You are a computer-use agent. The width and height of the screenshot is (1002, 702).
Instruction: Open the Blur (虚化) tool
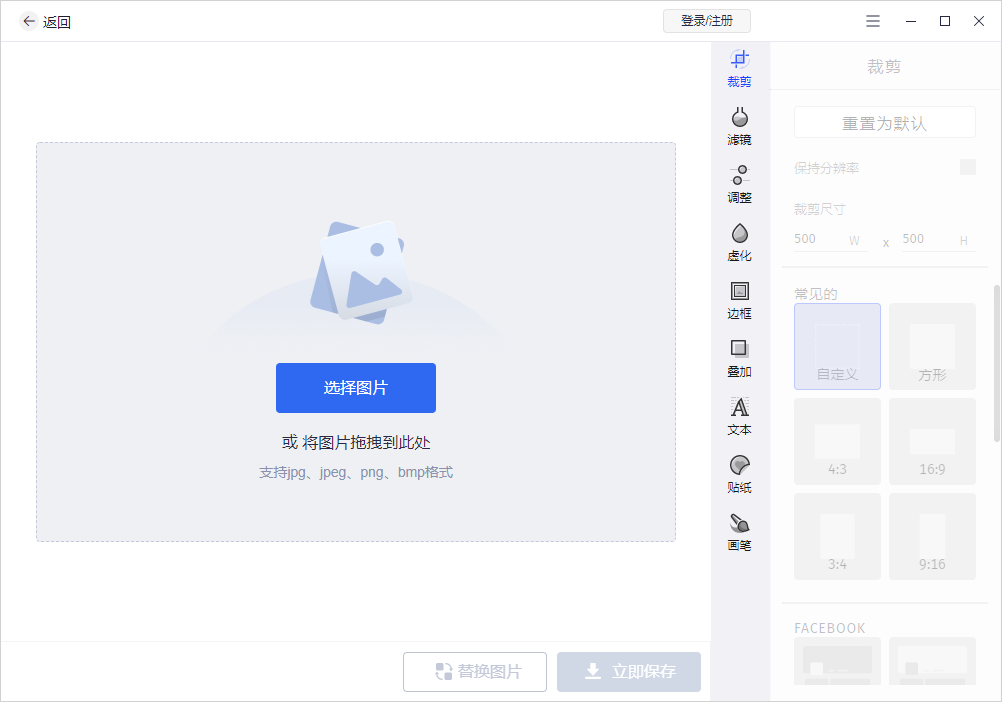pos(739,243)
